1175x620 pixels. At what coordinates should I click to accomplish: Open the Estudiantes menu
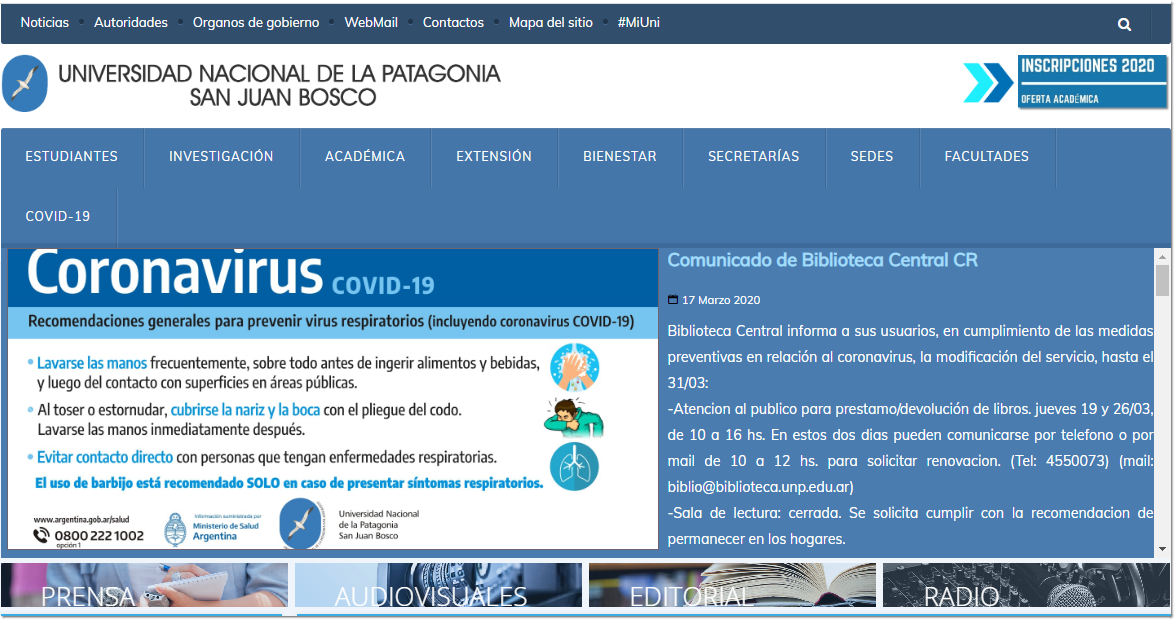[72, 156]
